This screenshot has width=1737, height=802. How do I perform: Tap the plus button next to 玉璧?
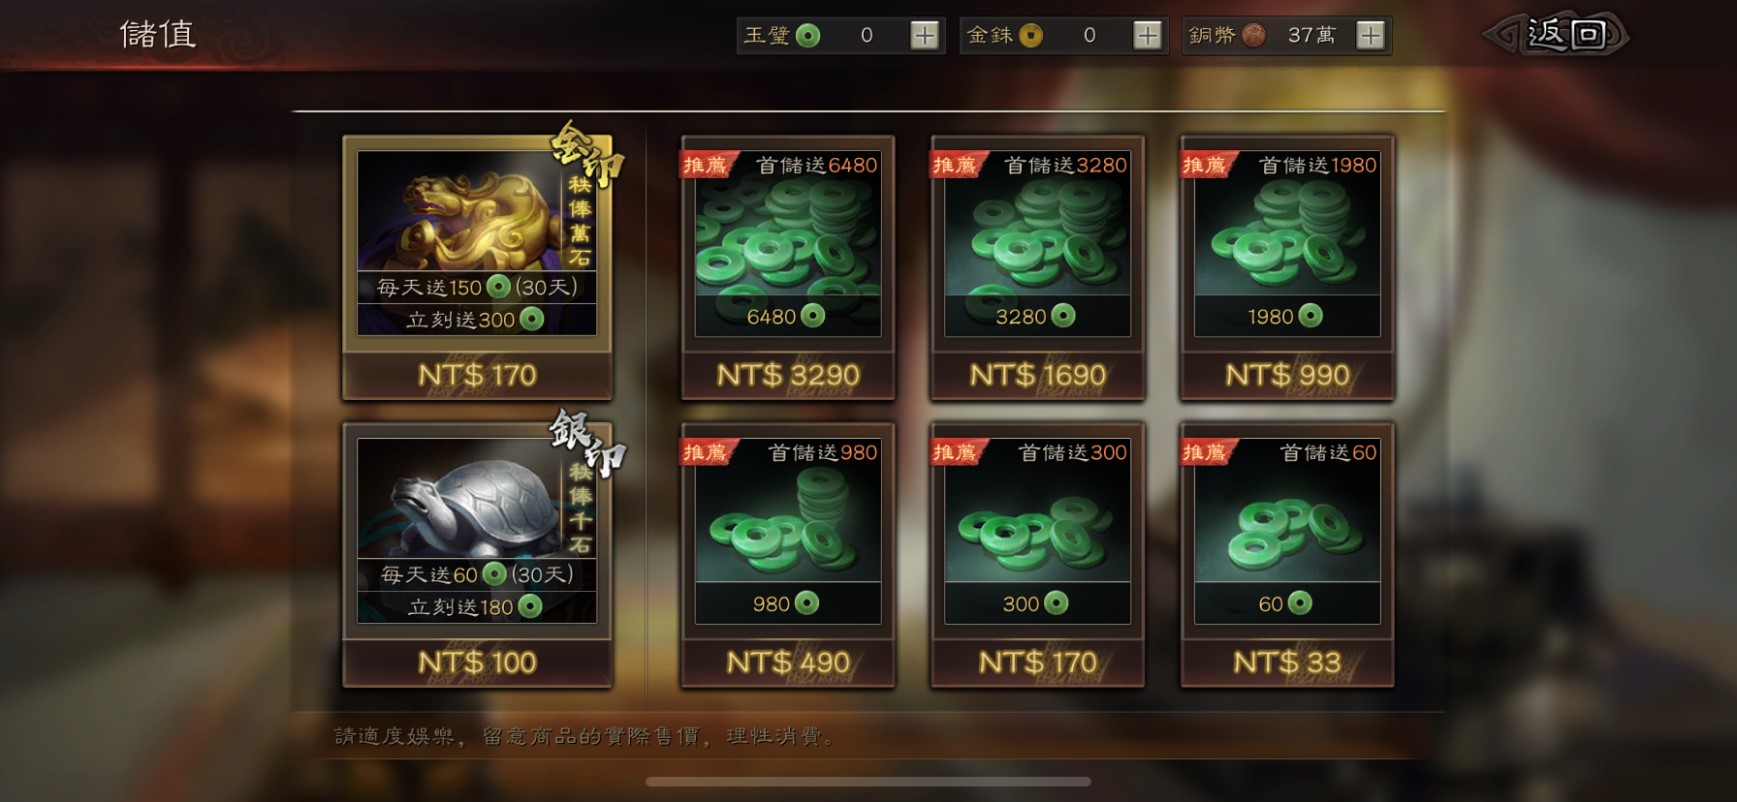925,36
